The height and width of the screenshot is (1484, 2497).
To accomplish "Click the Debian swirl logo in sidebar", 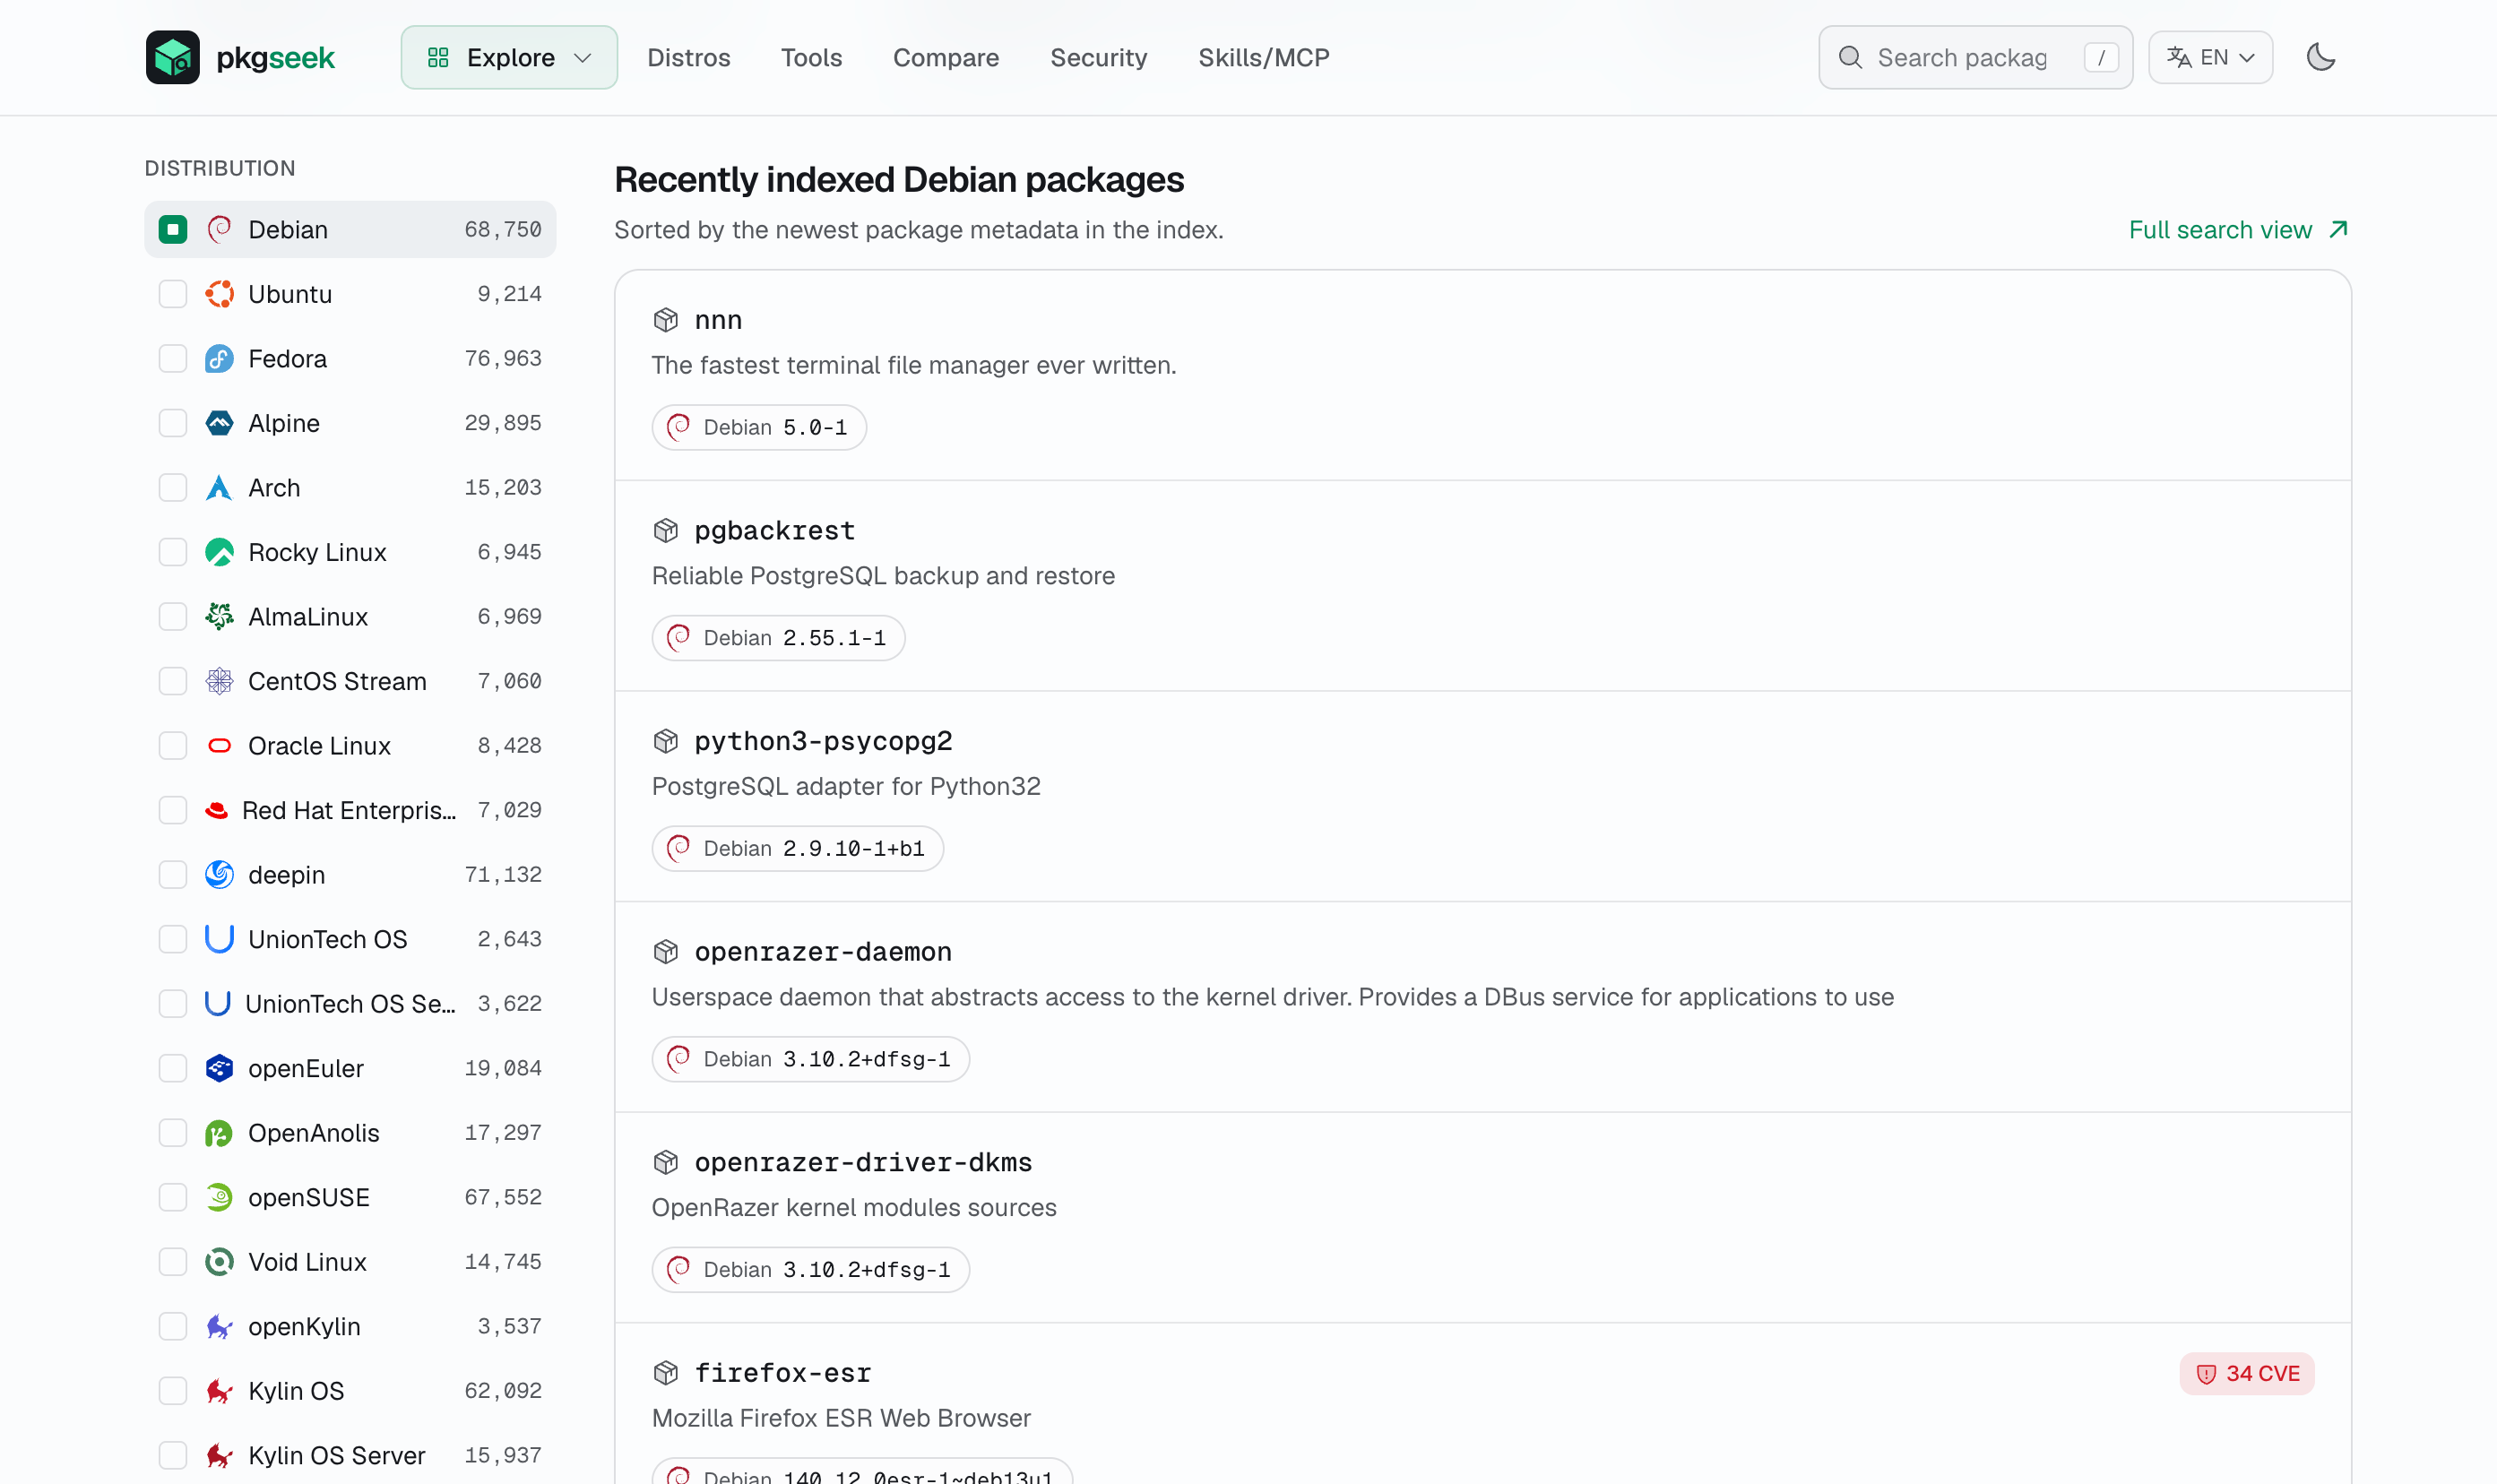I will coord(219,229).
